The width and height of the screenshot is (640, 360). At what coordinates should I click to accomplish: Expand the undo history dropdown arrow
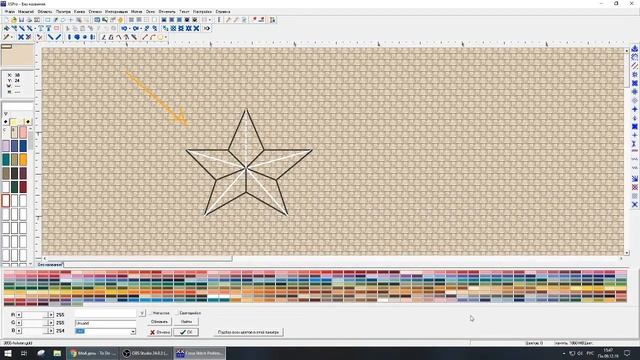[x=130, y=28]
